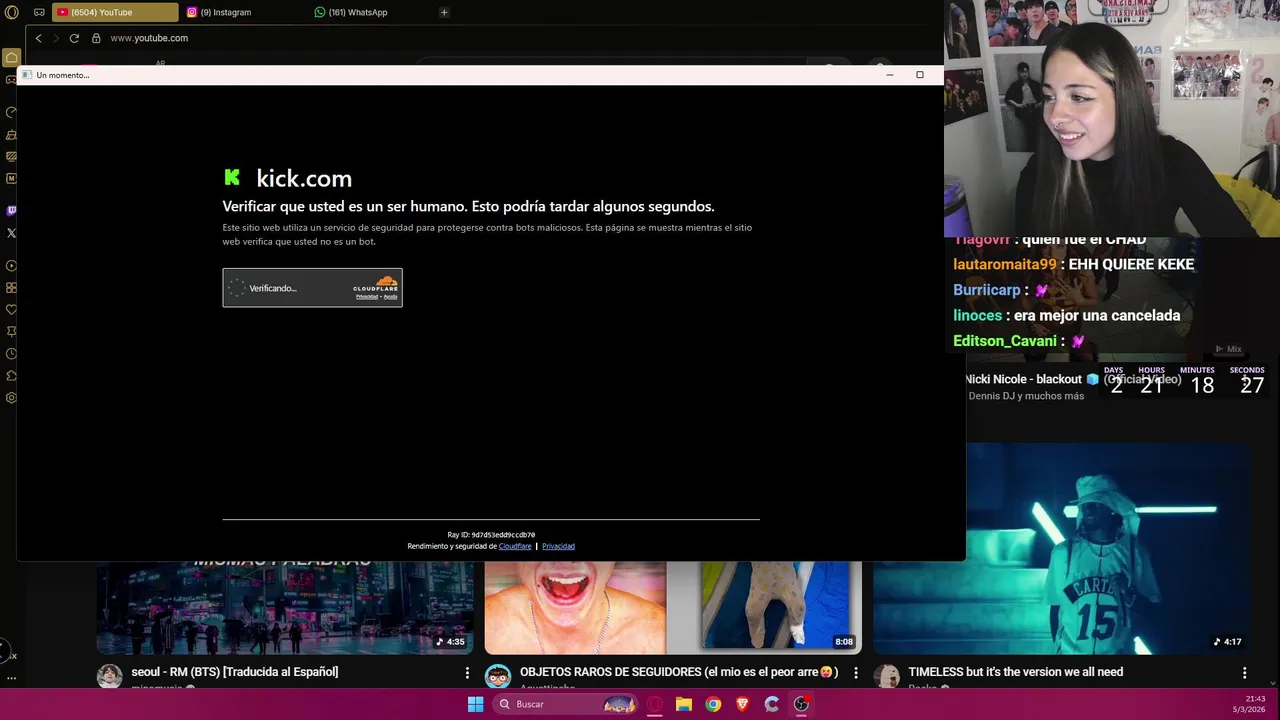Image resolution: width=1280 pixels, height=720 pixels.
Task: Click Ayuda link inside Cloudflare widget
Action: point(391,297)
